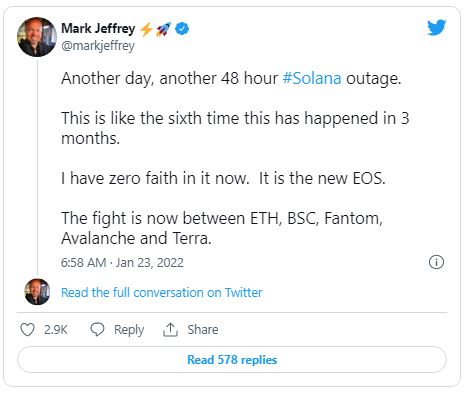The height and width of the screenshot is (396, 466).
Task: Click the blue verified checkmark badge
Action: click(x=182, y=29)
